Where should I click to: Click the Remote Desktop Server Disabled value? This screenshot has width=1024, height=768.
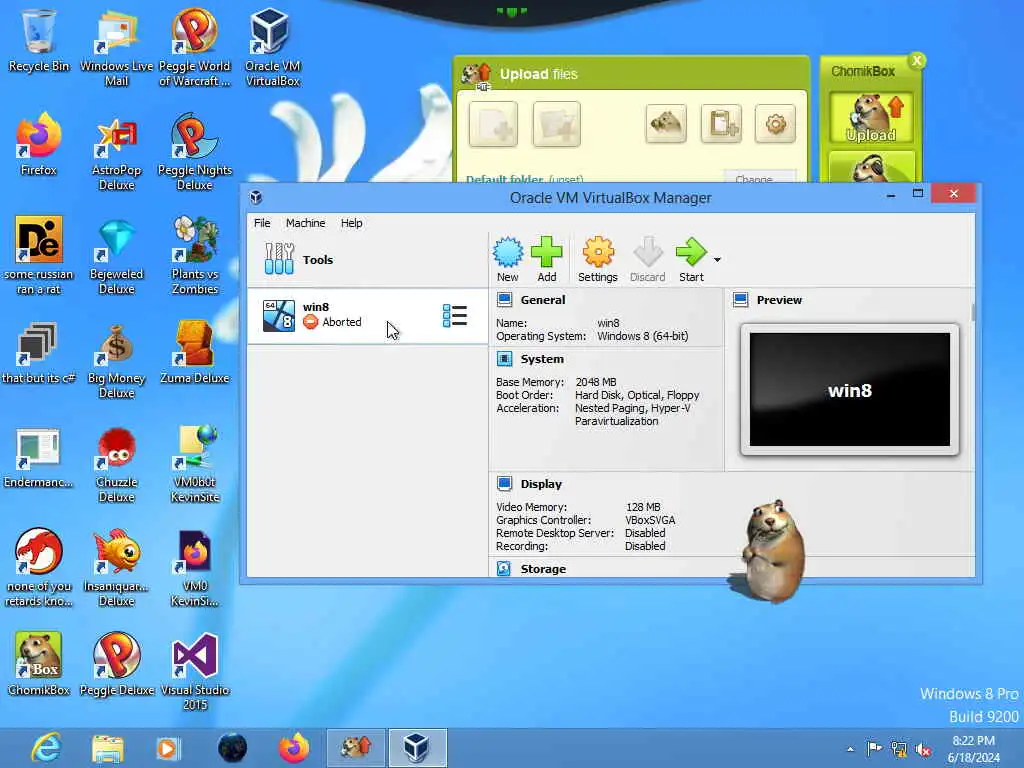(x=645, y=533)
